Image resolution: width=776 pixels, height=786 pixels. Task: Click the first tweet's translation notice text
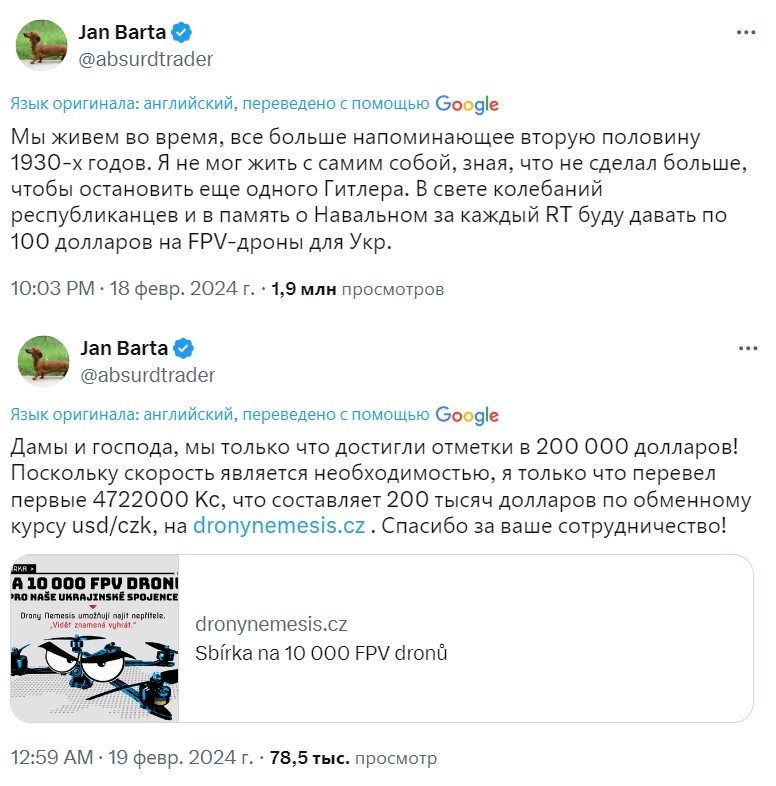pos(220,104)
